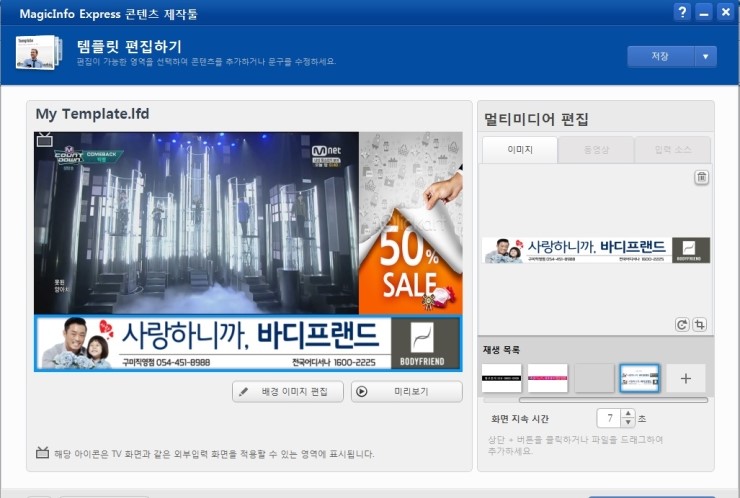Screen dimensions: 740x498
Task: Click the 템플릿 편집하기 heading
Action: click(129, 46)
